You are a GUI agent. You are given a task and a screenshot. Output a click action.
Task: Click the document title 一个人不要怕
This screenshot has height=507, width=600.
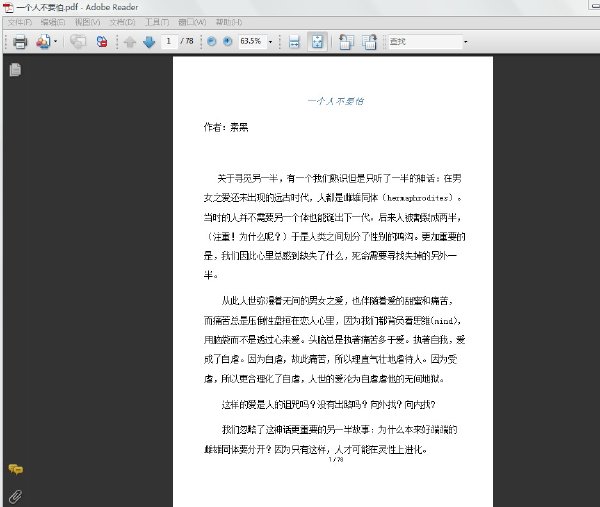coord(336,101)
